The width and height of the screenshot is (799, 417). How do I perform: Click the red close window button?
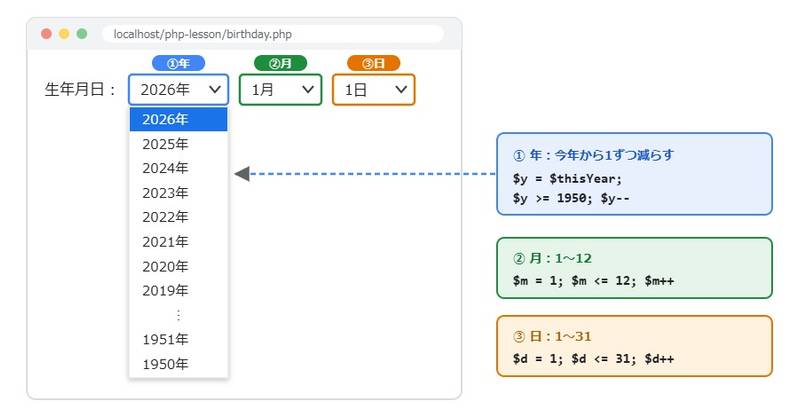46,34
